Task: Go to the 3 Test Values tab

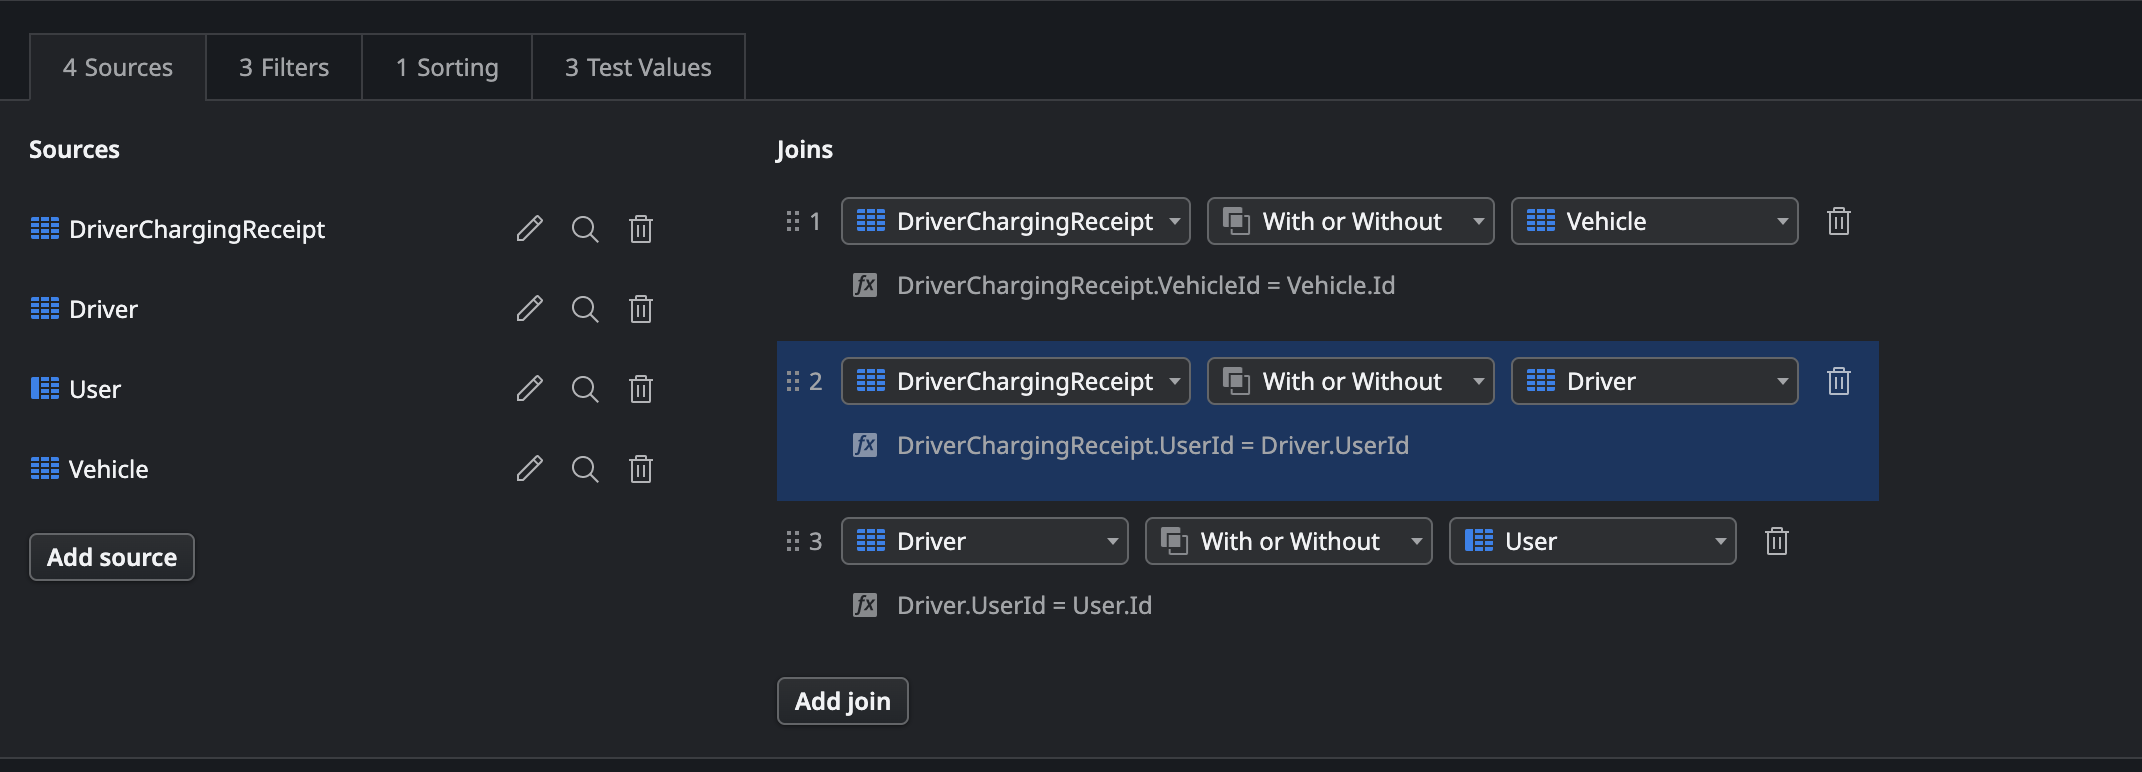Action: (638, 67)
